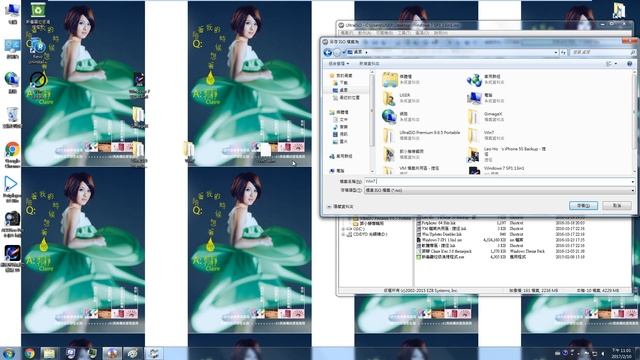Select the Claire Kuo 3.0 themepack row

(500, 251)
